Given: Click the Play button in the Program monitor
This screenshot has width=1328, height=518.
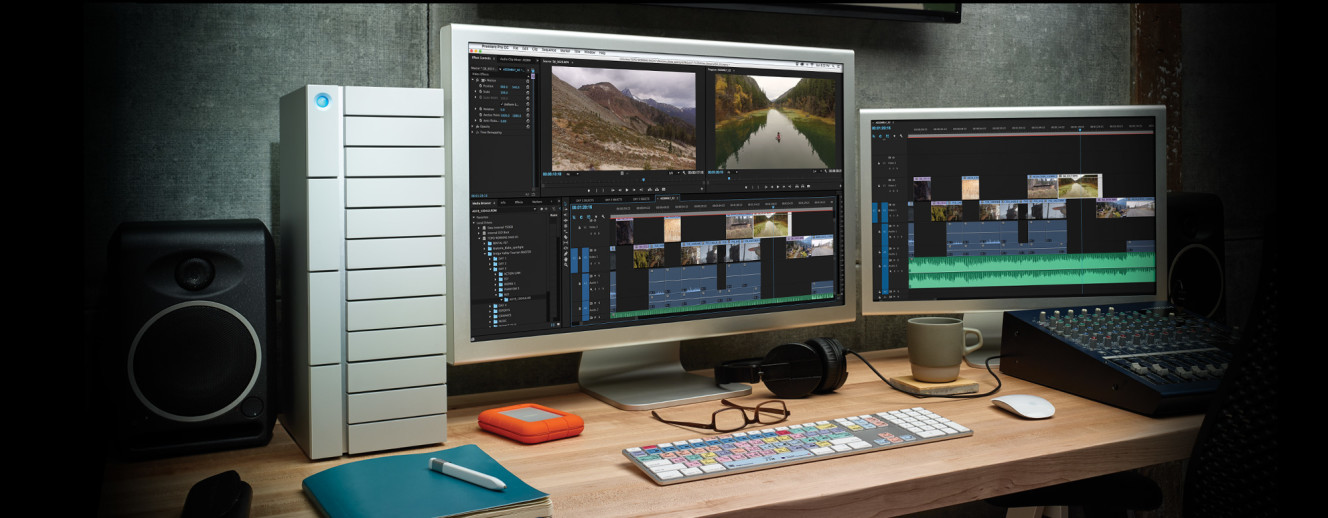Looking at the screenshot, I should coord(778,187).
